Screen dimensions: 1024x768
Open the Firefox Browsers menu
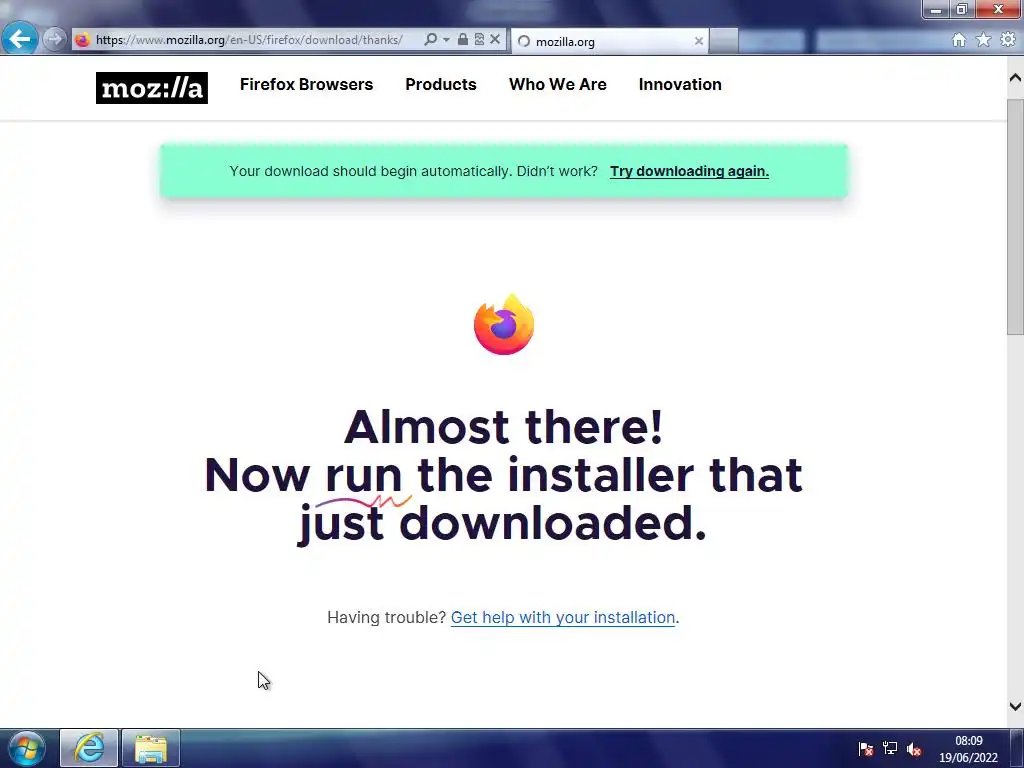(306, 84)
